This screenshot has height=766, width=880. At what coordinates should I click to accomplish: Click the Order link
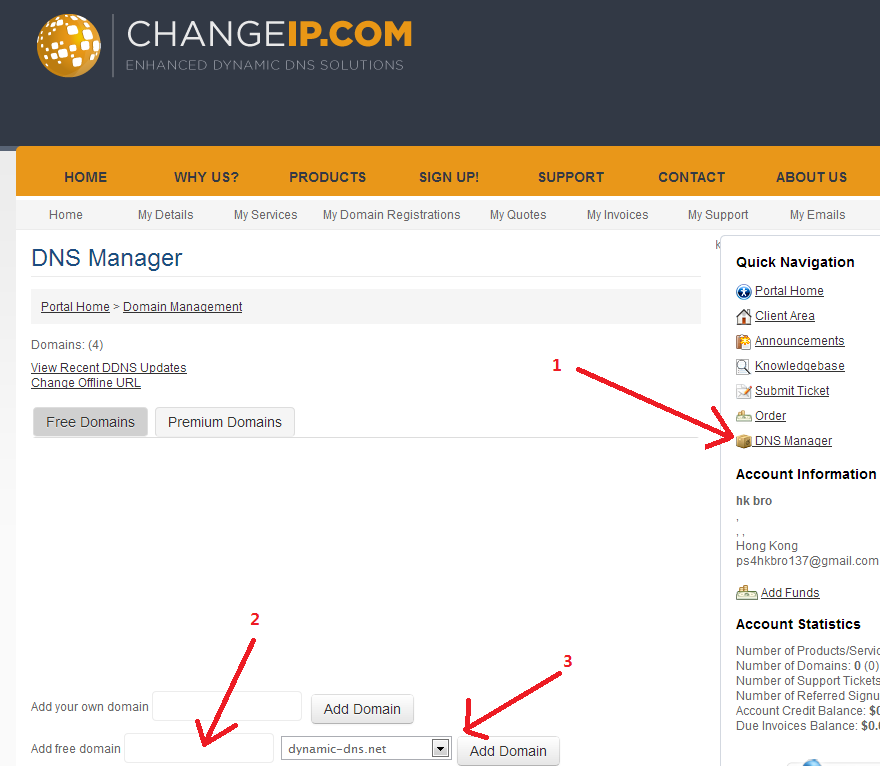point(770,416)
